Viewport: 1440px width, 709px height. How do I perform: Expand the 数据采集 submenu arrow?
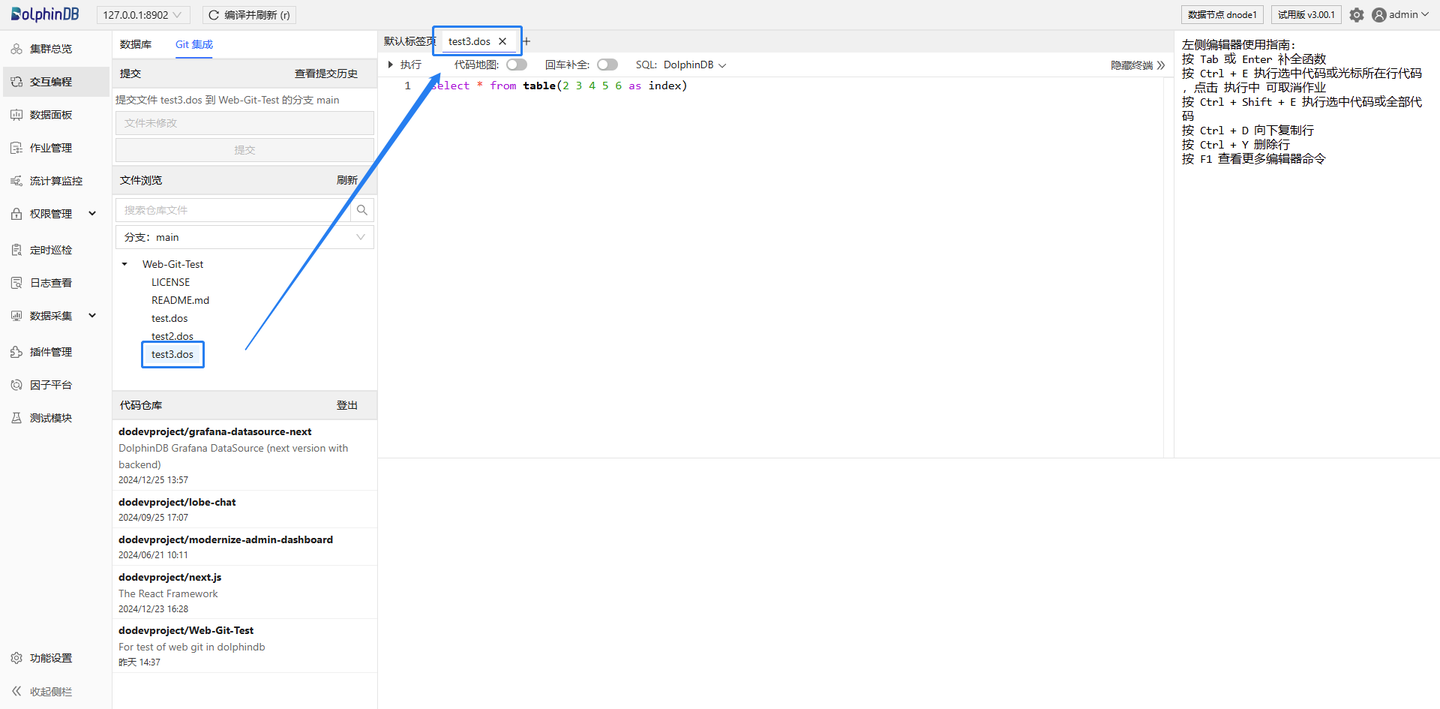pos(93,316)
